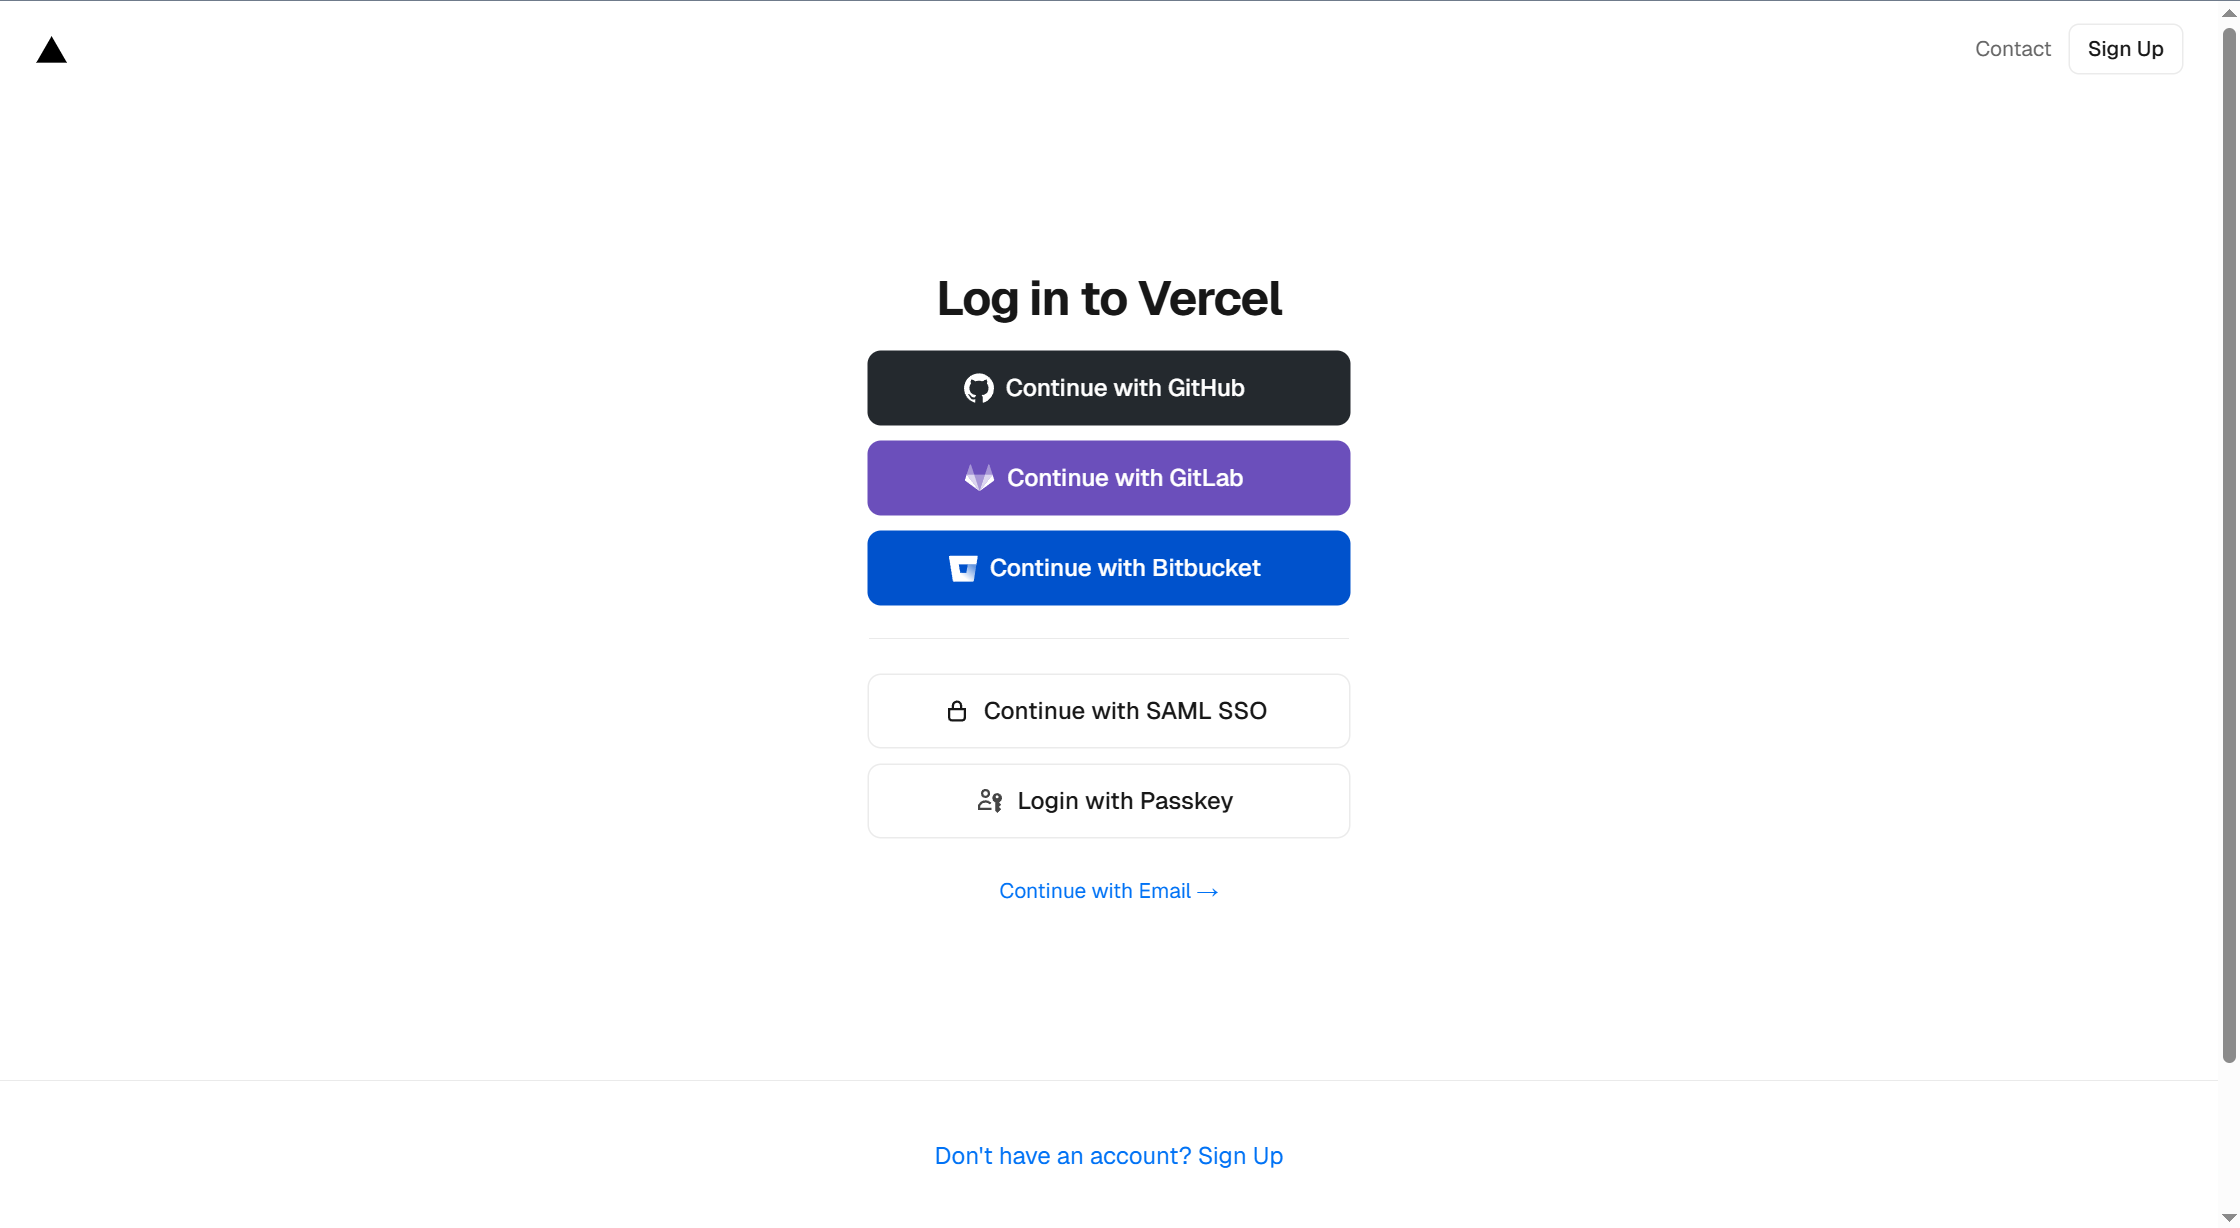The height and width of the screenshot is (1228, 2240).
Task: Login with Passkey
Action: coord(1109,801)
